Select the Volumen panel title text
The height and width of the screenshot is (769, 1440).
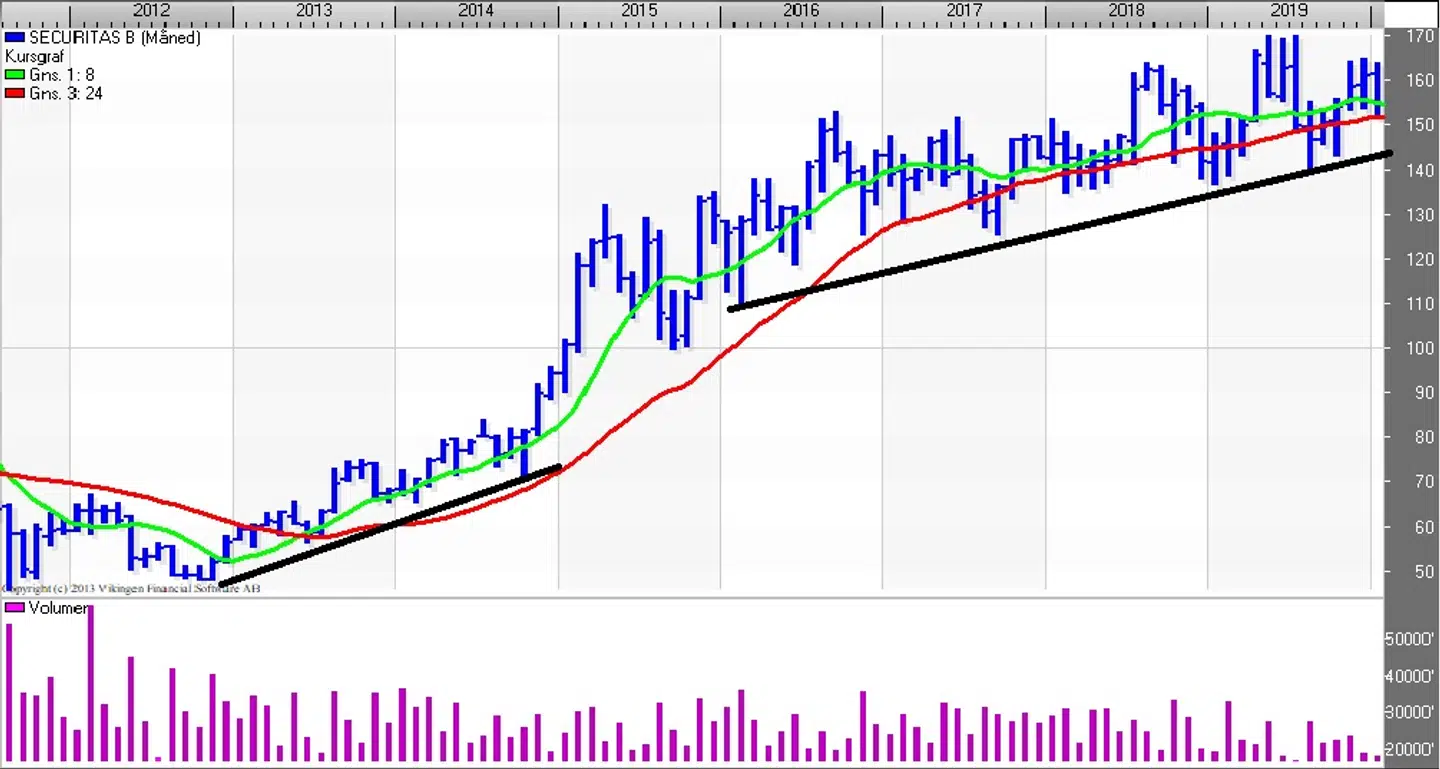click(58, 608)
